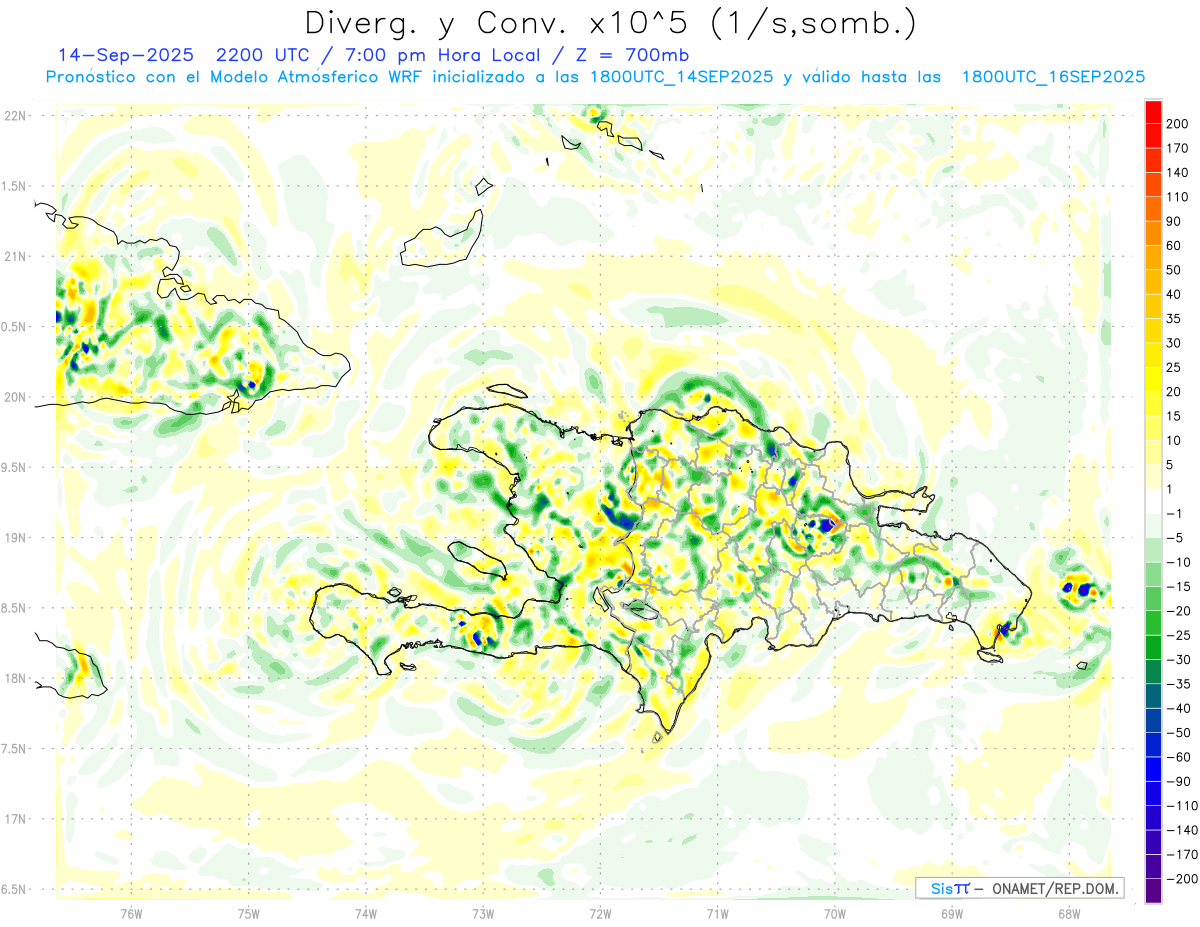Viewport: 1200px width, 927px height.
Task: Click the 1.5N latitude label
Action: 15,186
